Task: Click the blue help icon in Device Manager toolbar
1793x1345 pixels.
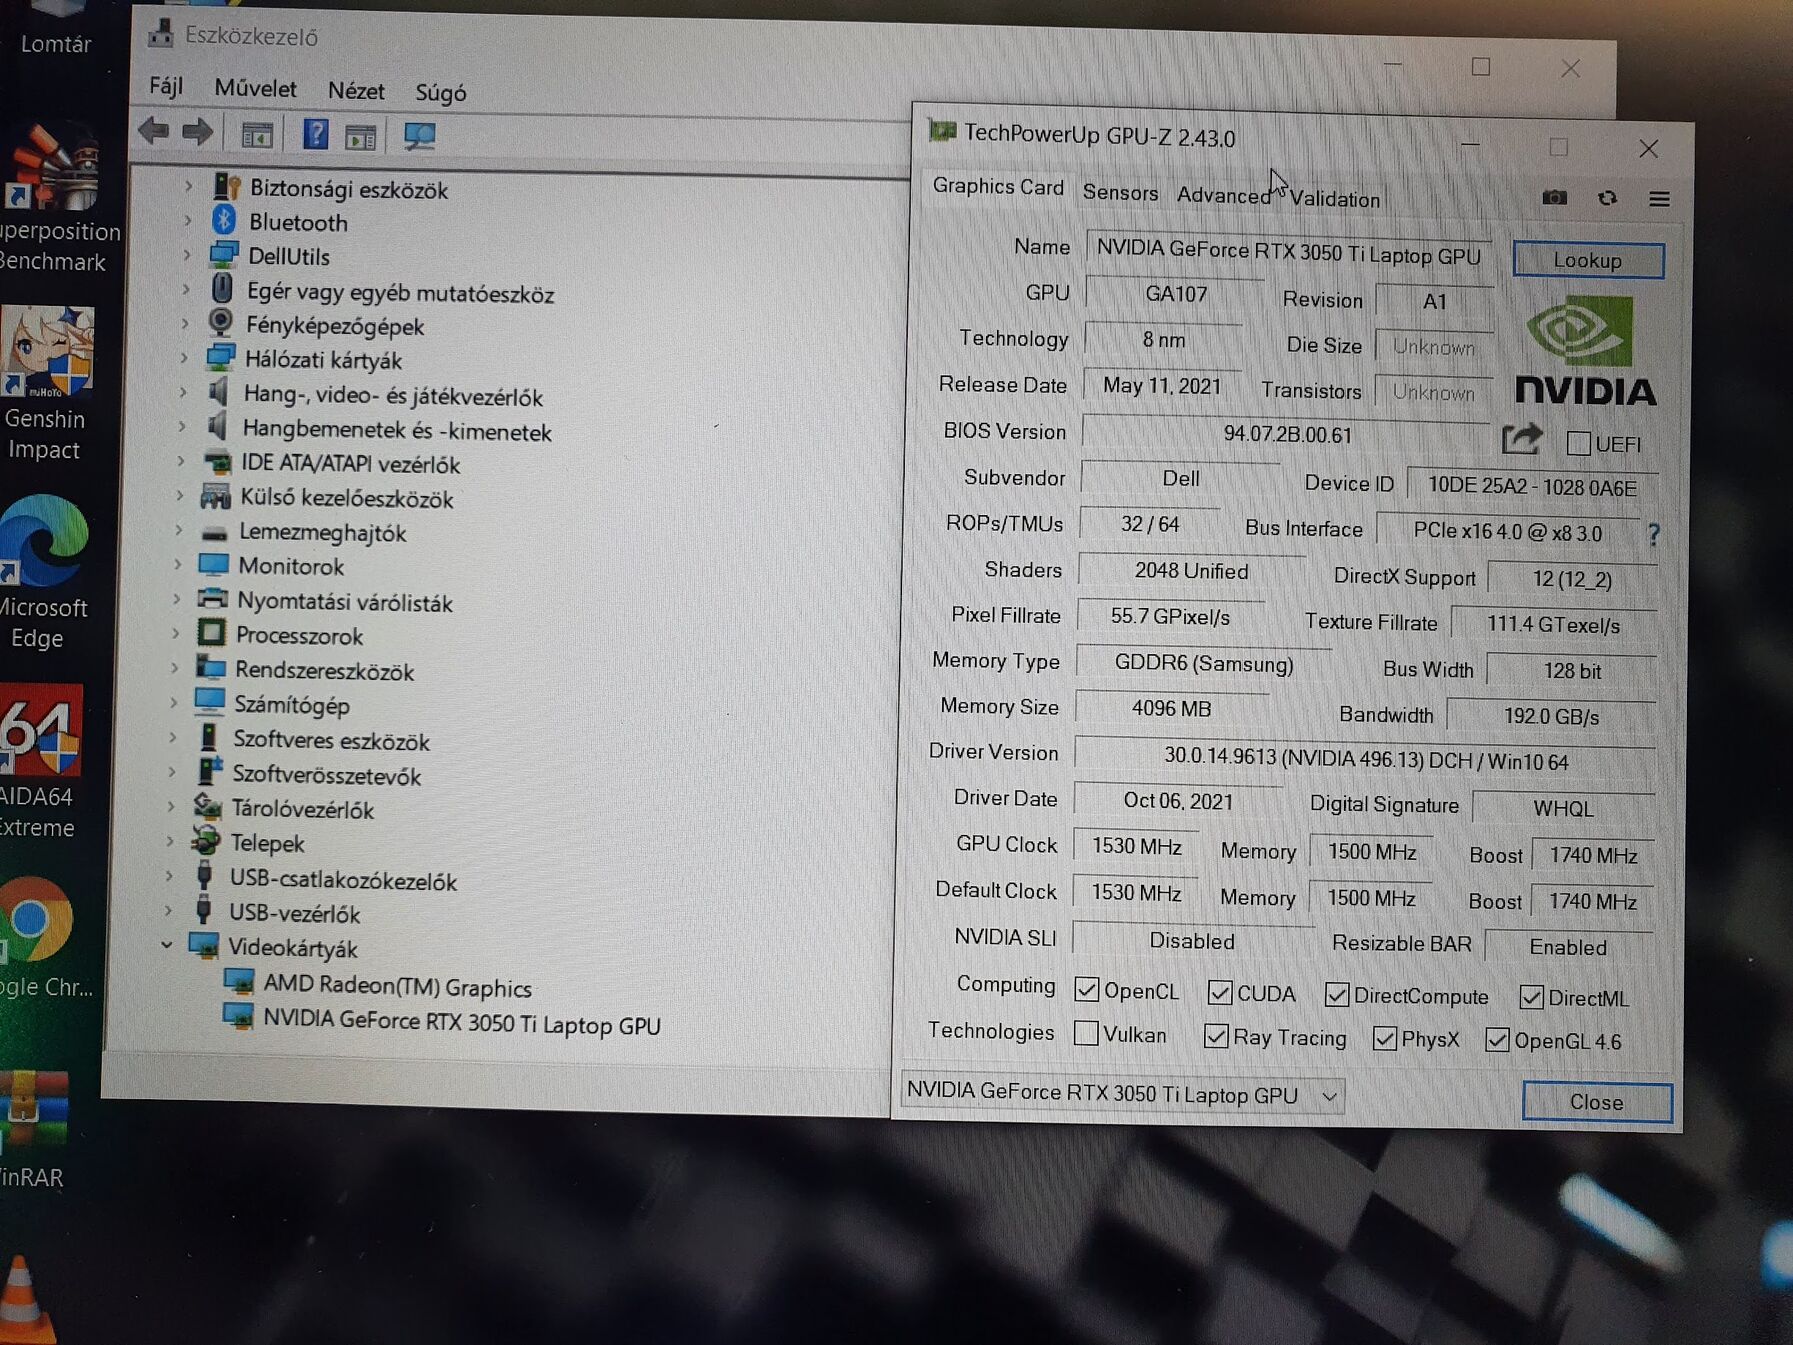Action: click(315, 134)
